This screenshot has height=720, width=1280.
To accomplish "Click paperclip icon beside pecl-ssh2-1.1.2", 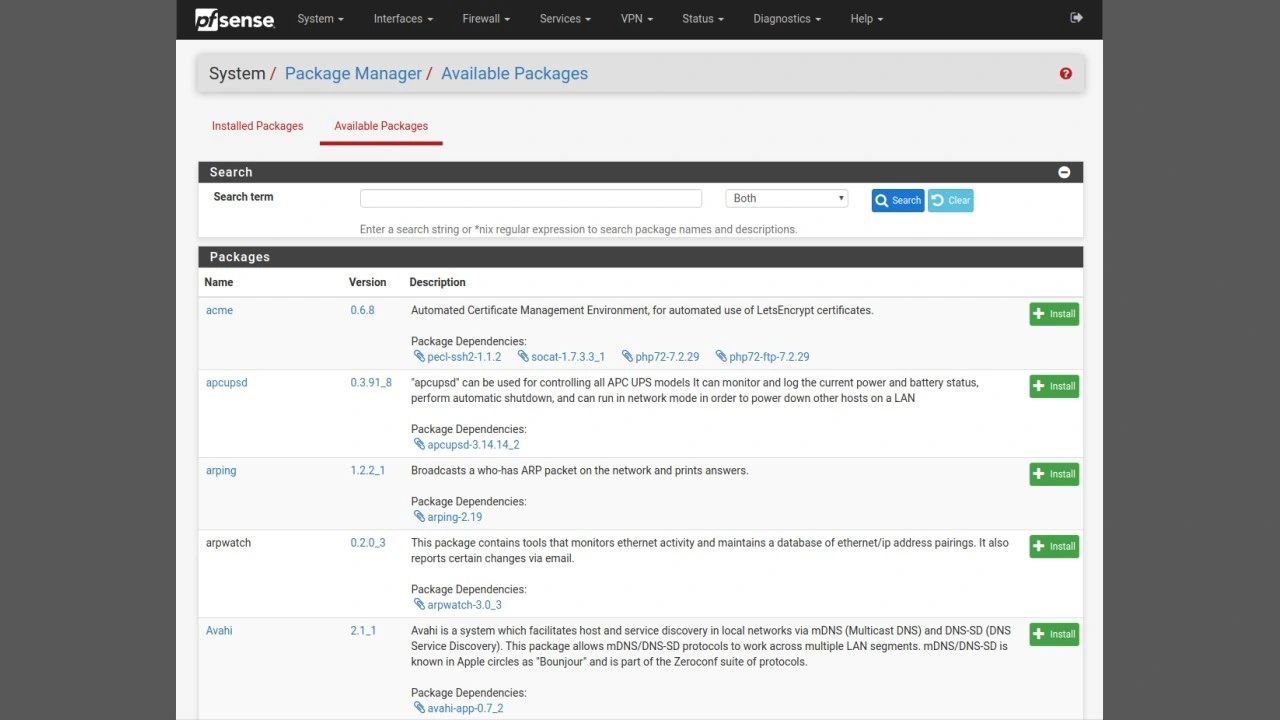I will (419, 356).
